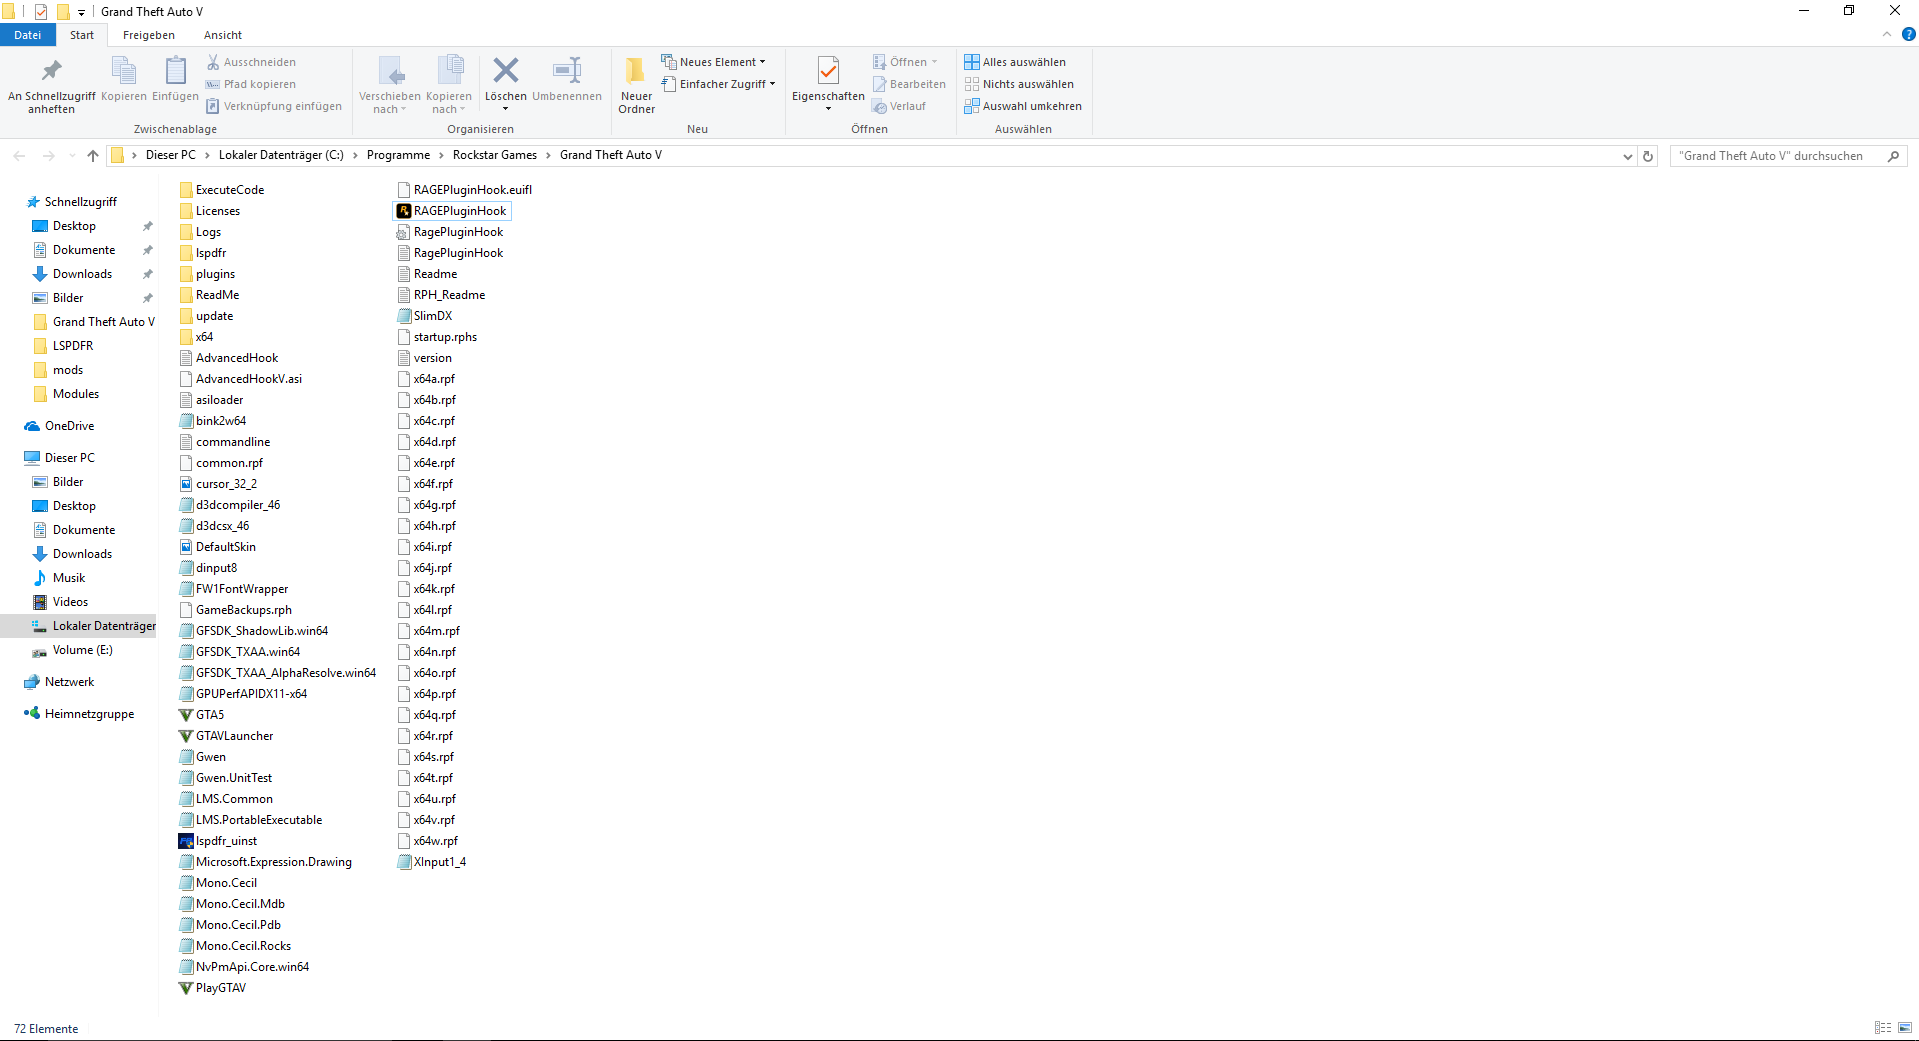Select the file named common.rpf

[221, 463]
